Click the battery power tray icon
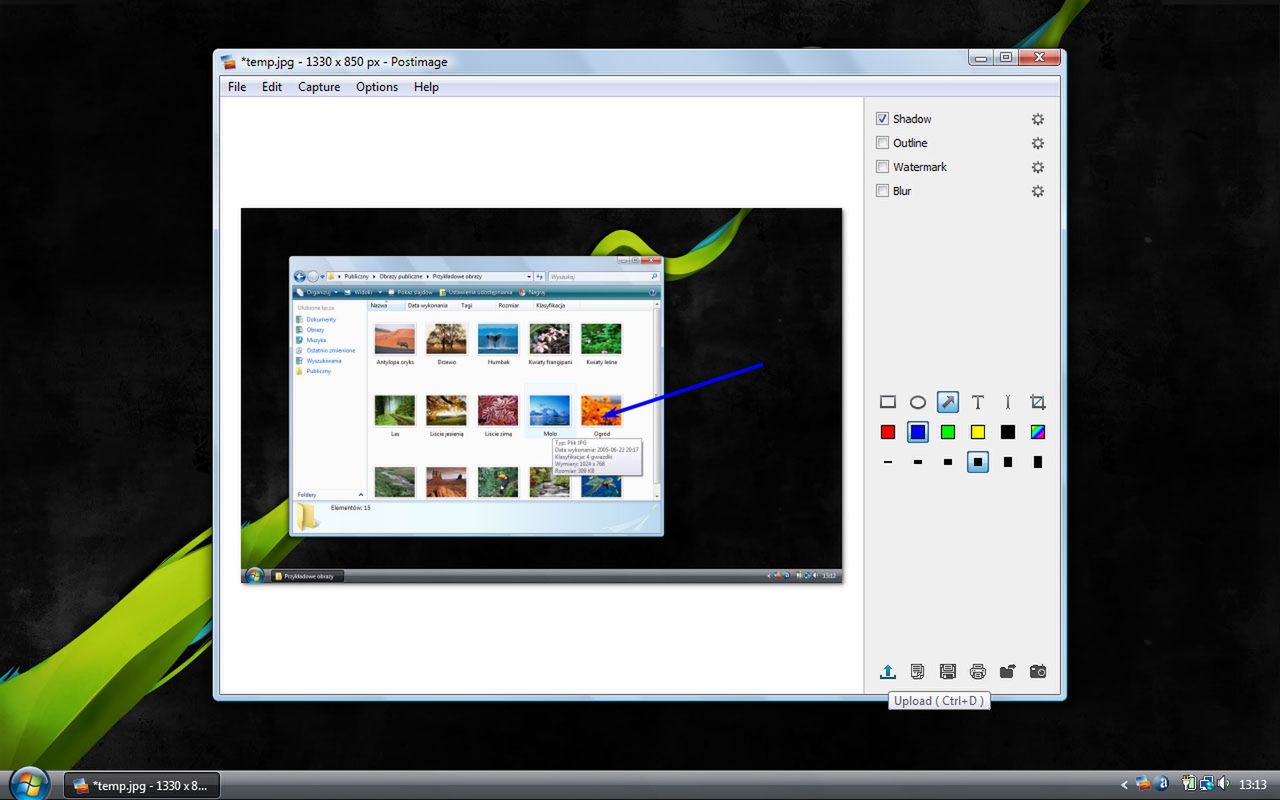 click(x=1189, y=784)
